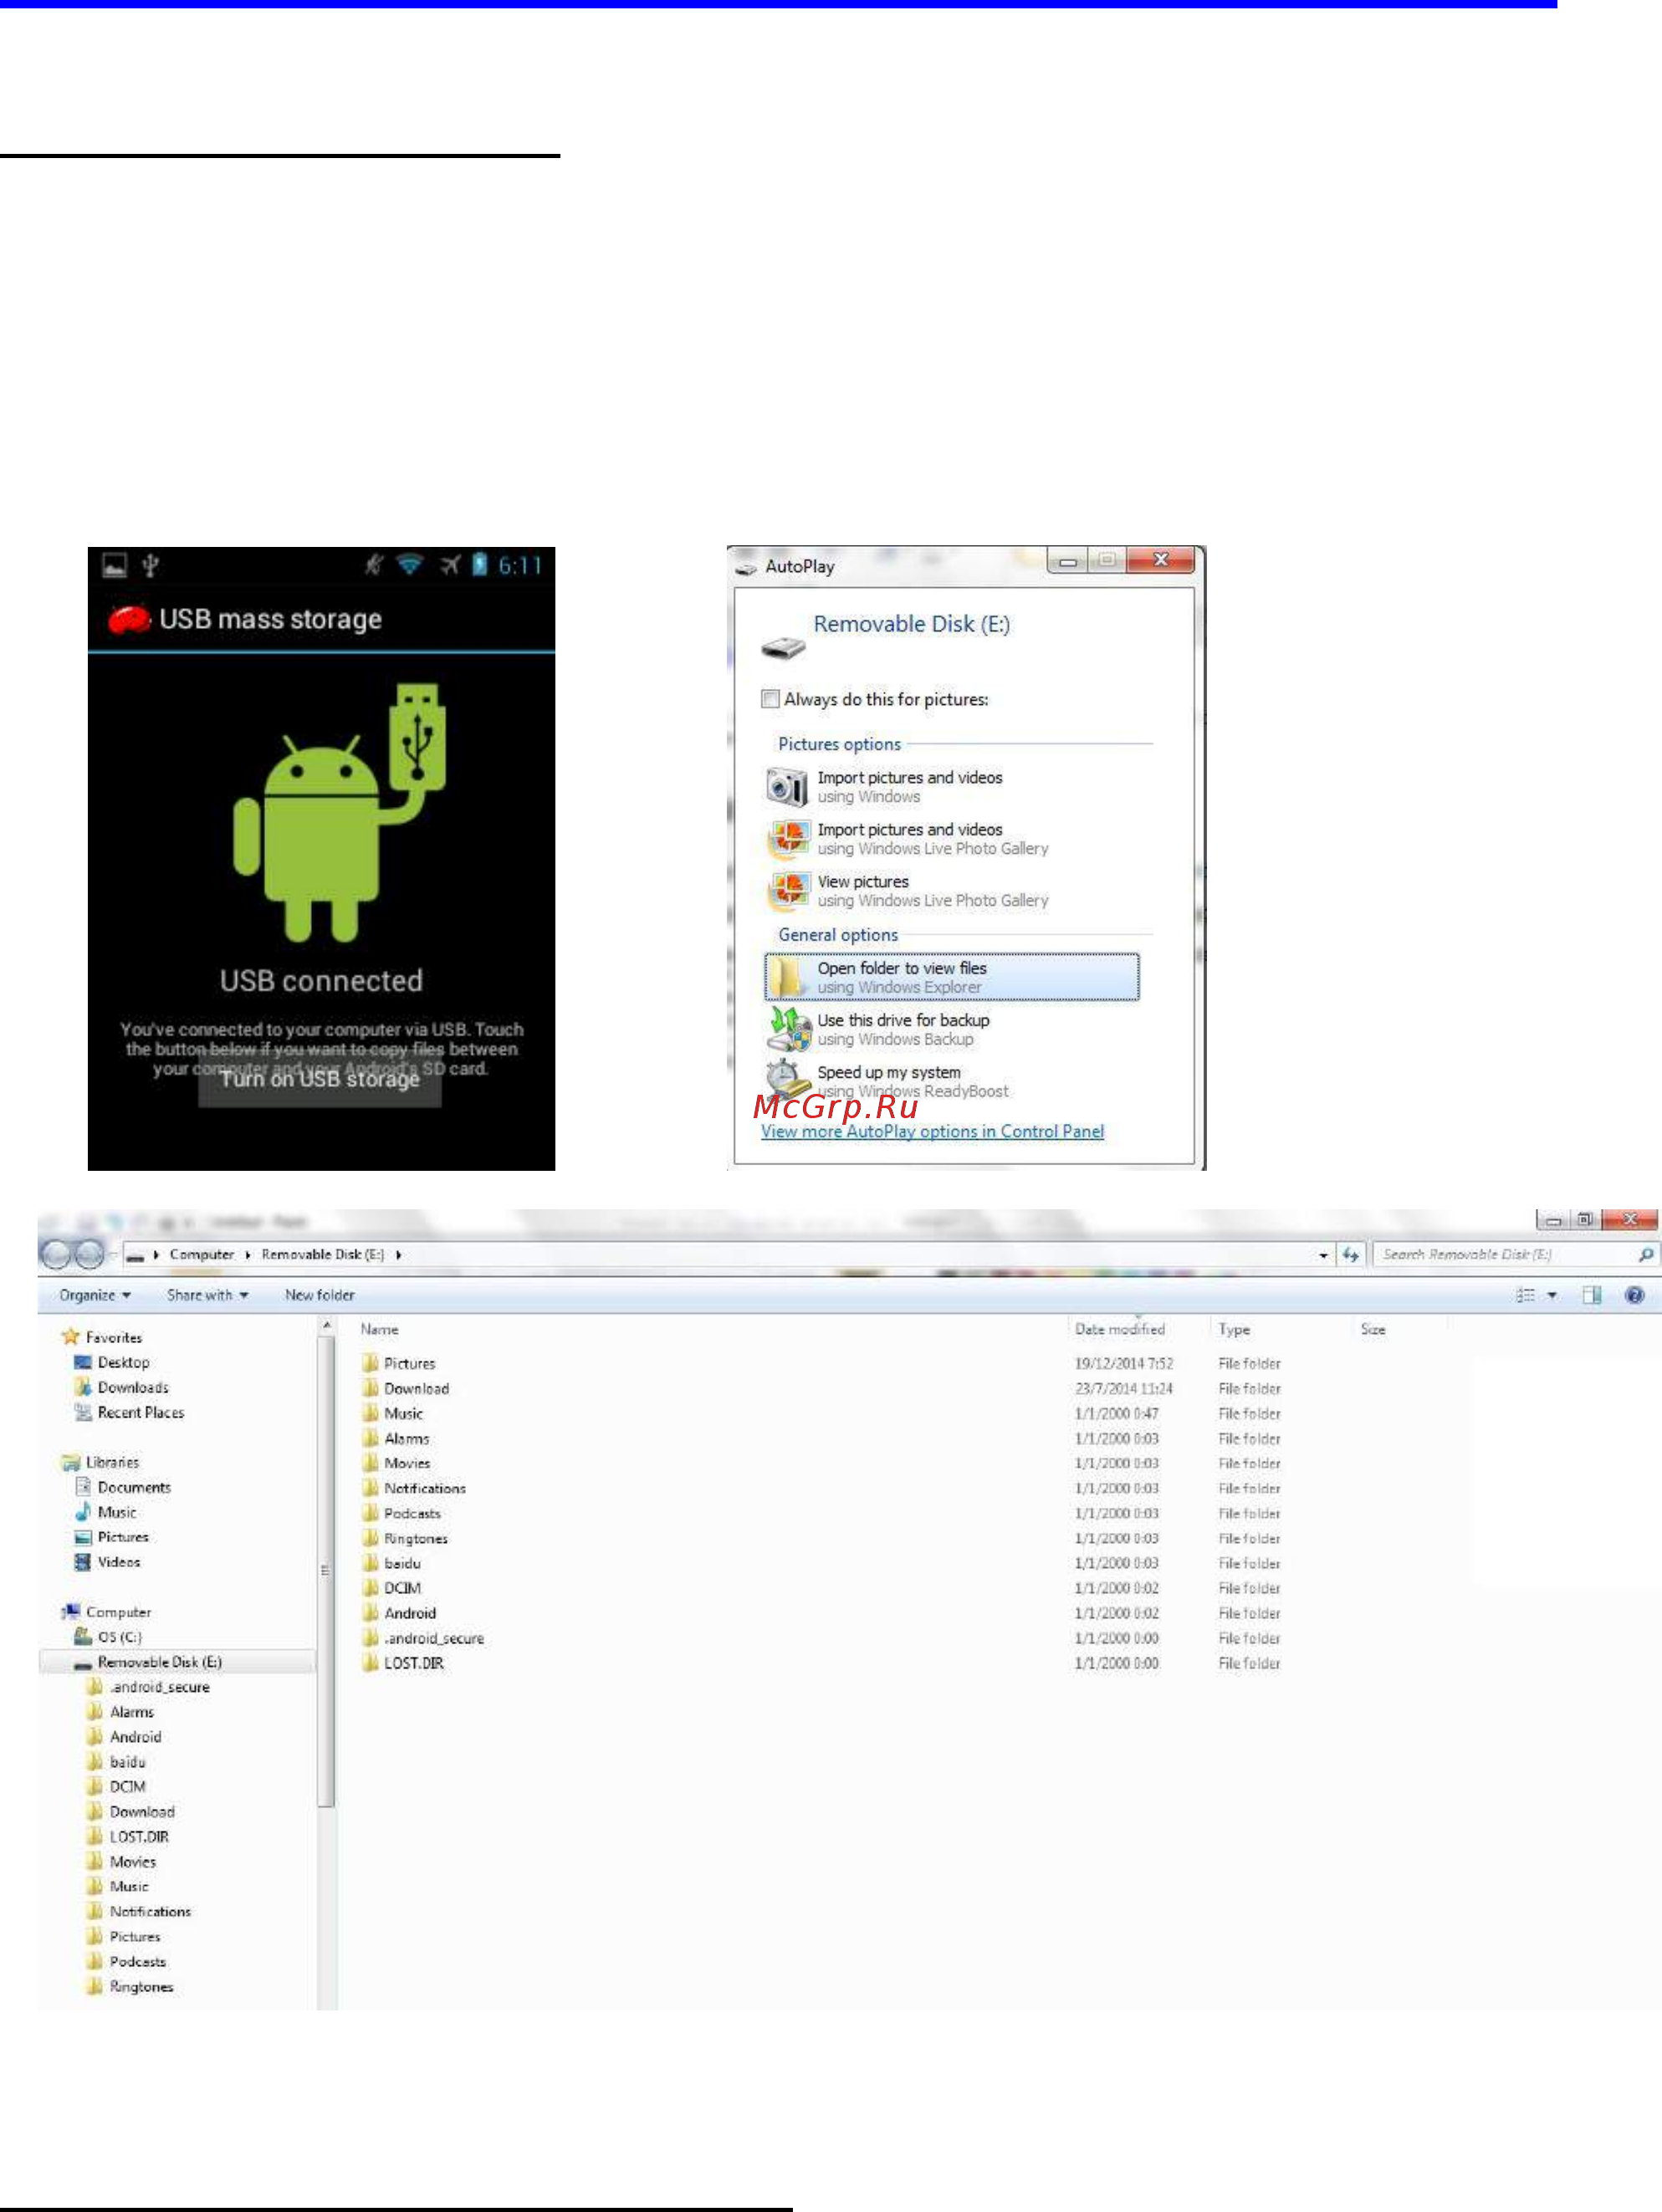This screenshot has height=2212, width=1662.
Task: Select the Download folder icon in file list
Action: [370, 1388]
